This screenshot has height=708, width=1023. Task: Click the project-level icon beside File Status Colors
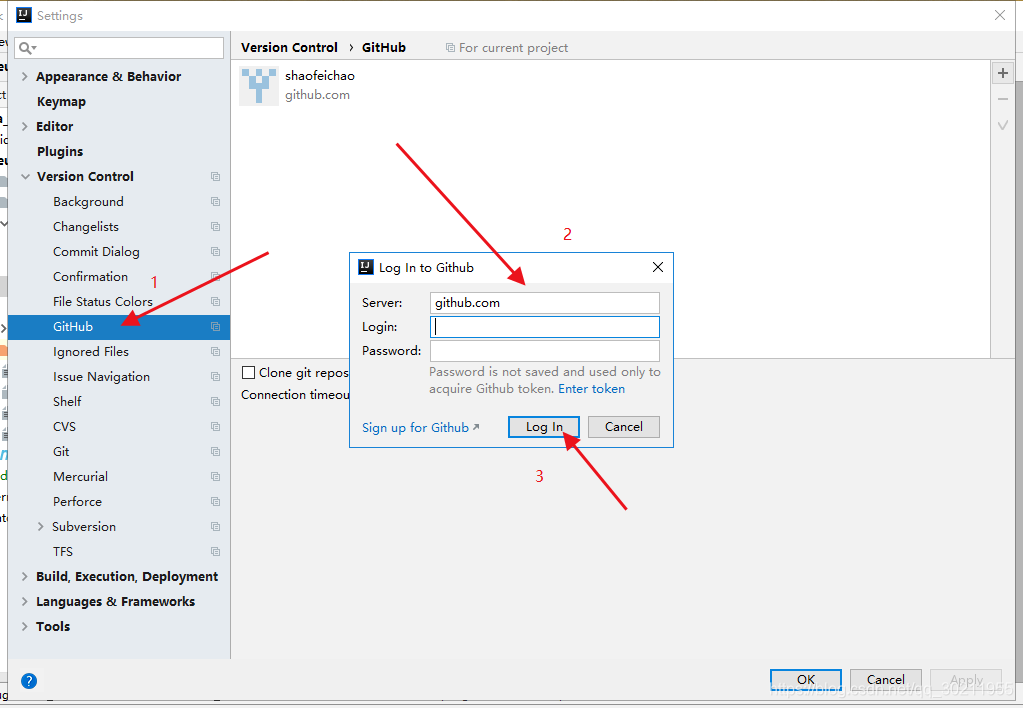(215, 301)
